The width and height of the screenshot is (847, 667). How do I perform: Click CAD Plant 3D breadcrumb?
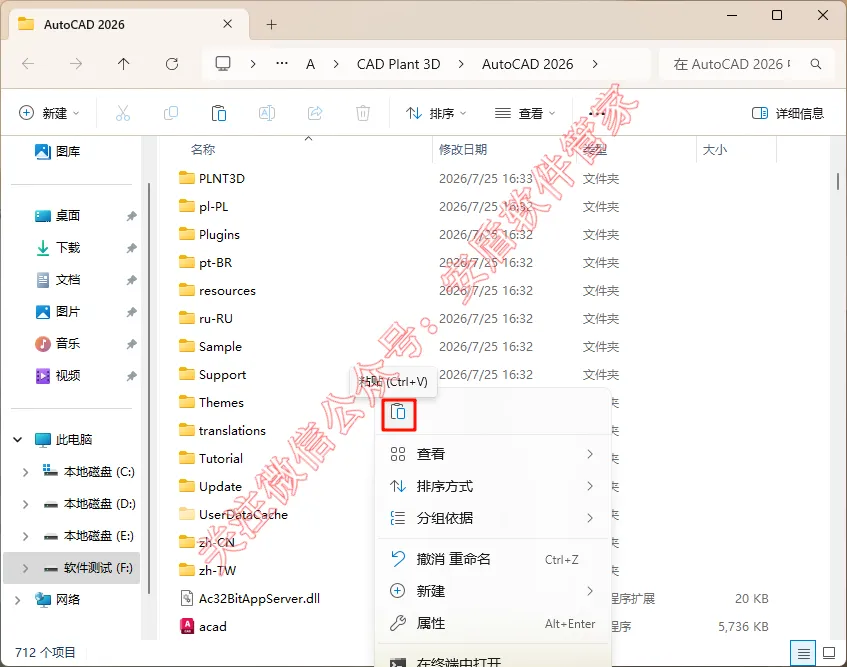coord(399,64)
